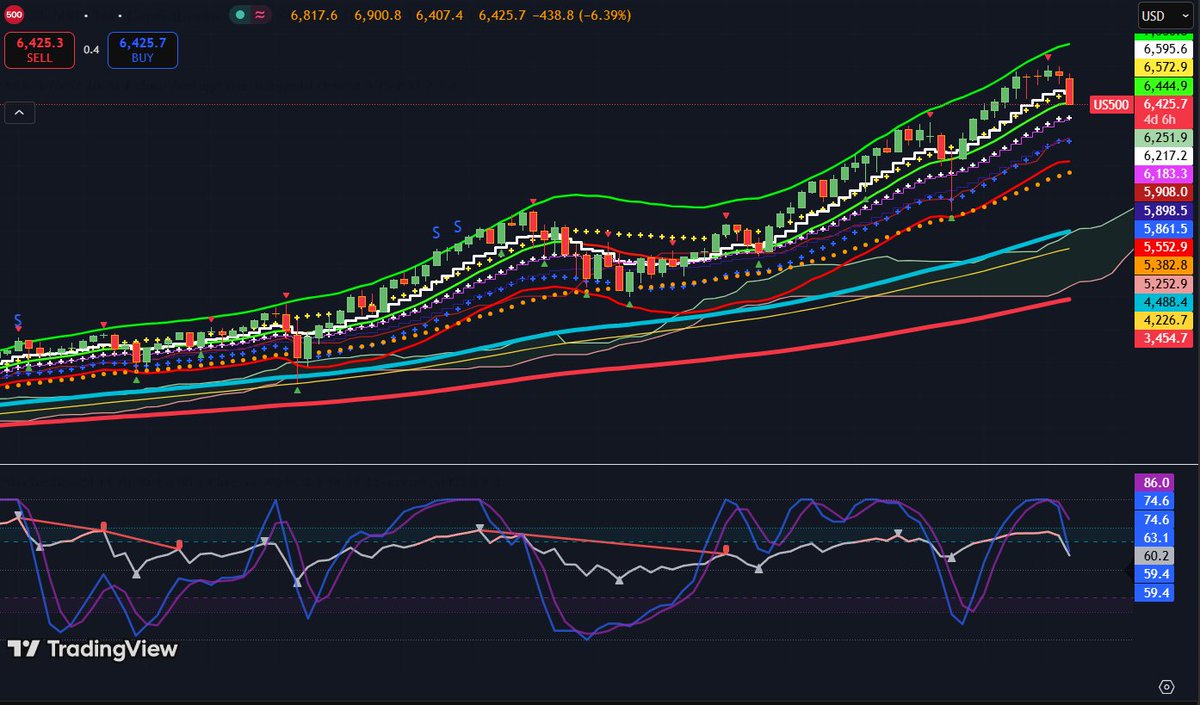Click the cyan 4,488.4 price label
Viewport: 1200px width, 705px height.
[x=1164, y=302]
